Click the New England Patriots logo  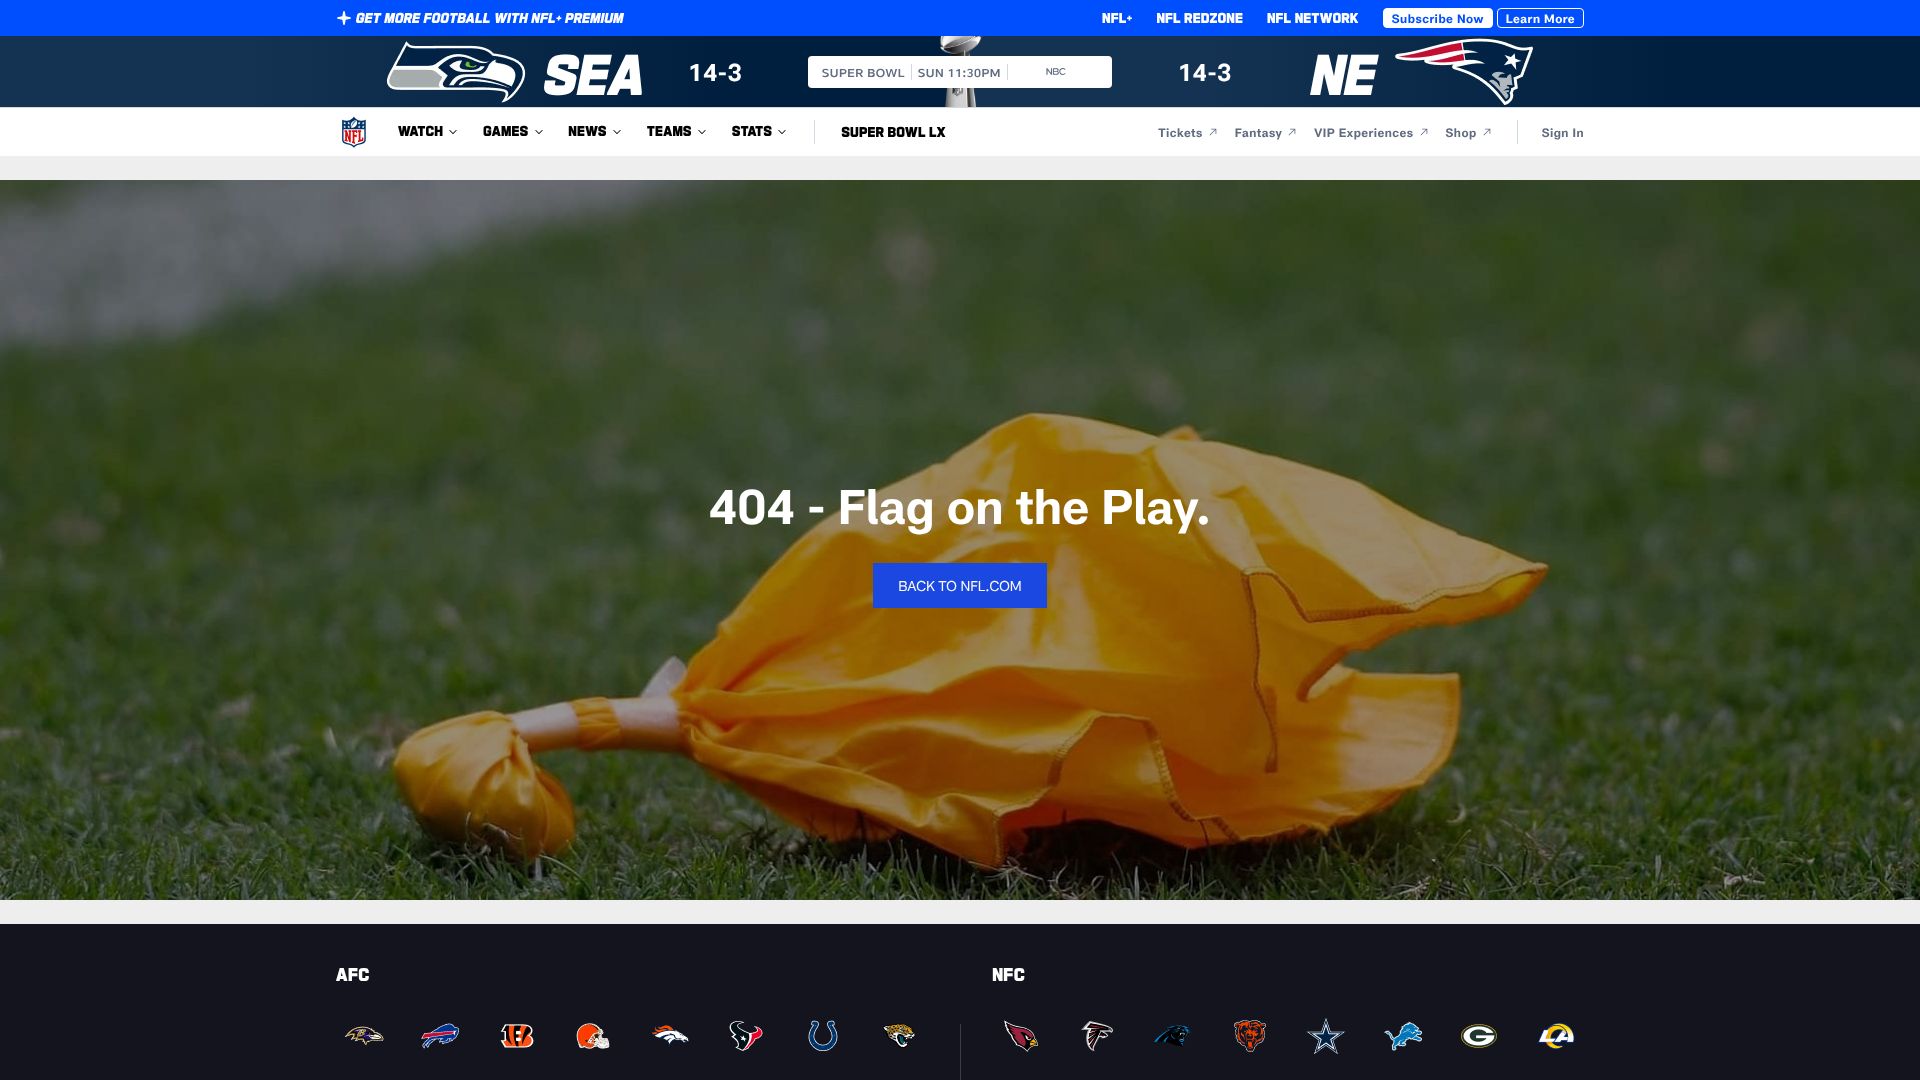pyautogui.click(x=1464, y=72)
